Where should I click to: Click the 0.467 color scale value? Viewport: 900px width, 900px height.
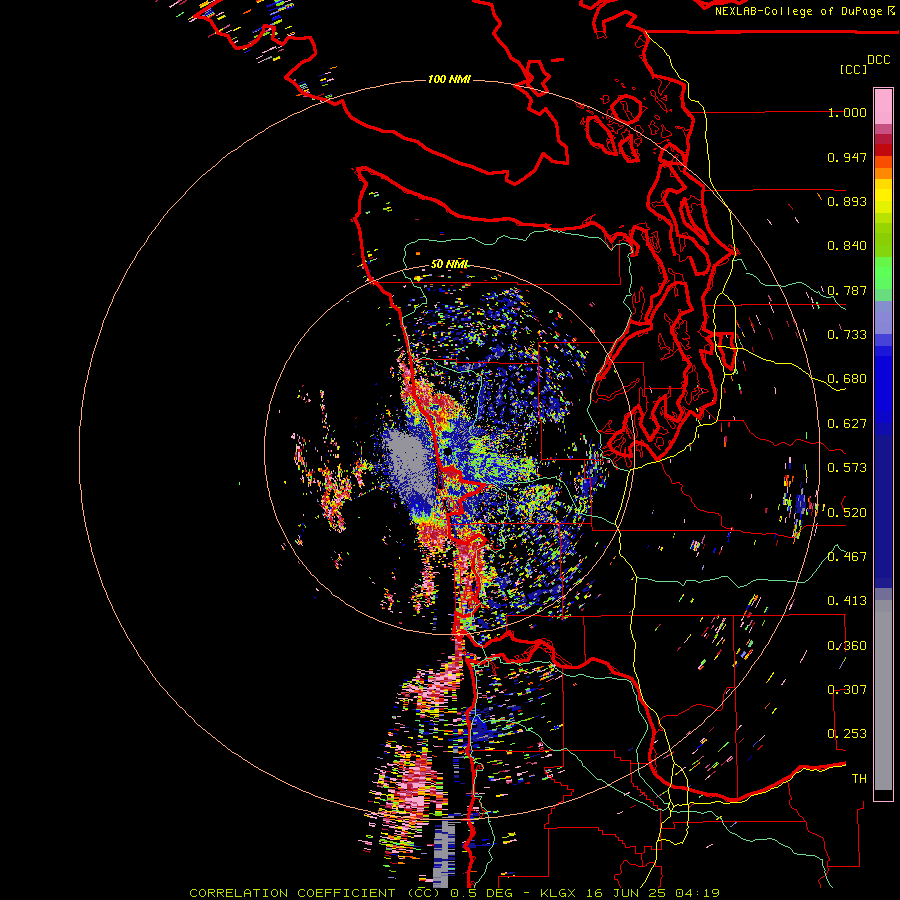[847, 557]
